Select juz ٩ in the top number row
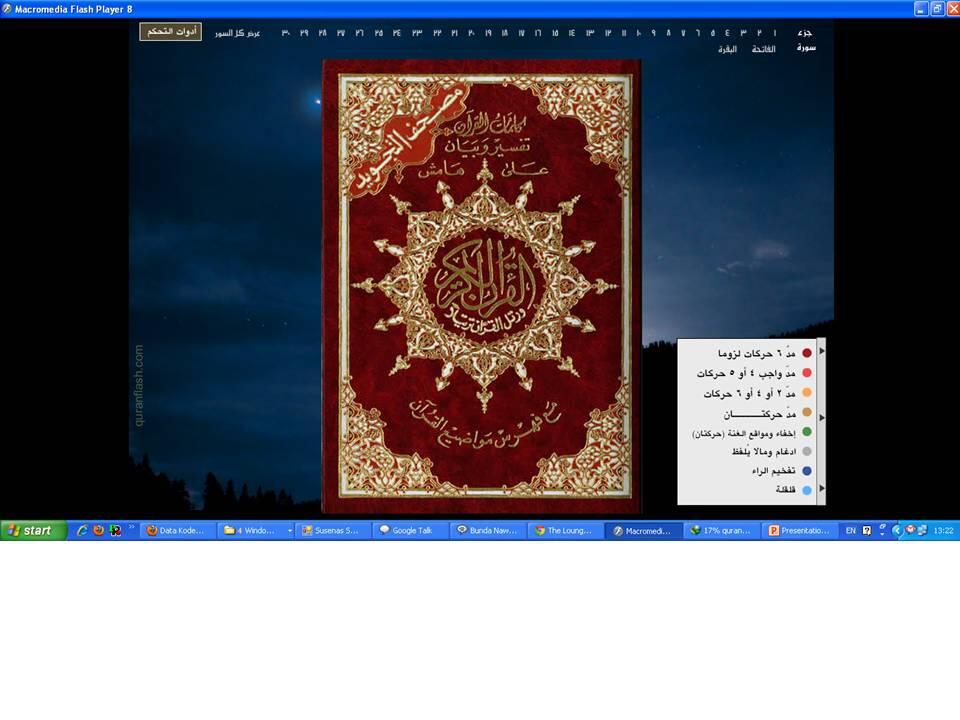Screen dimensions: 960x720 pos(653,33)
